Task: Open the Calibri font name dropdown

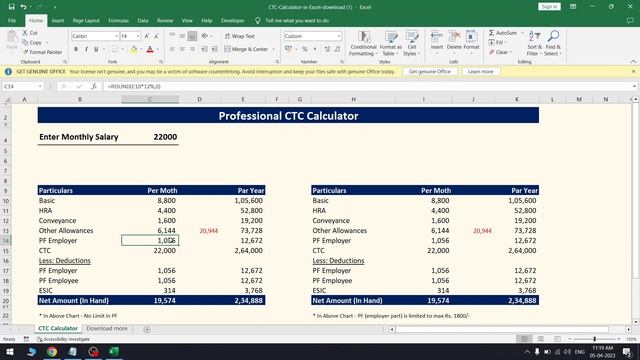Action: click(116, 36)
